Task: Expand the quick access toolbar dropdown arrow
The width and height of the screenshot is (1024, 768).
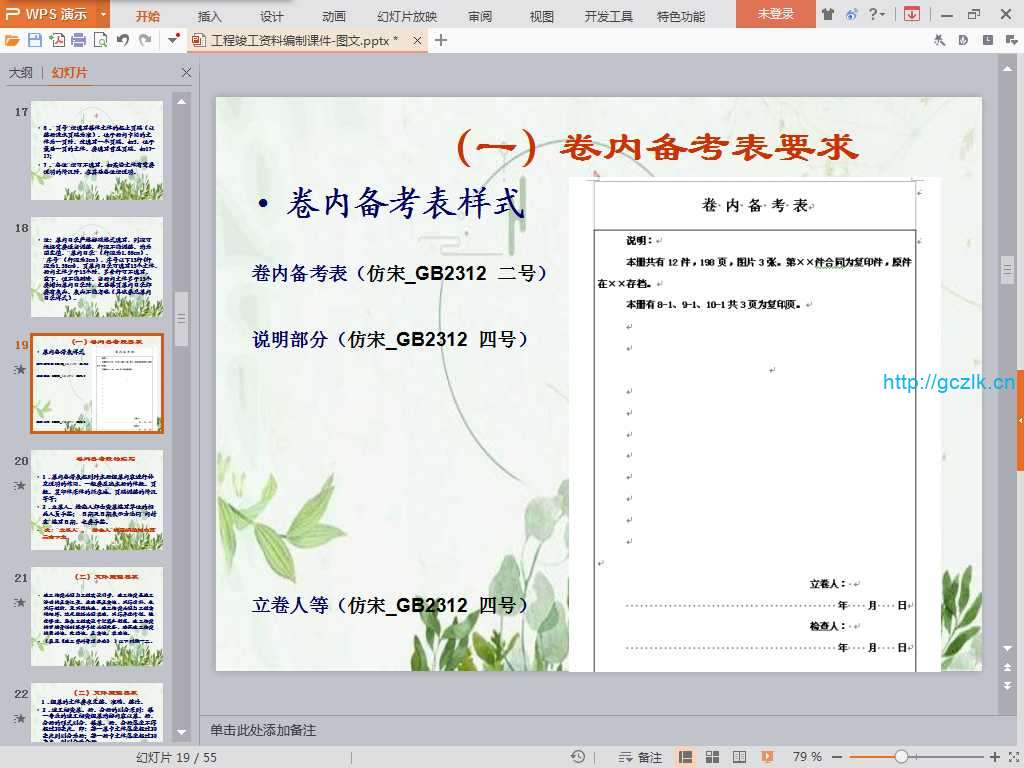Action: click(x=174, y=40)
